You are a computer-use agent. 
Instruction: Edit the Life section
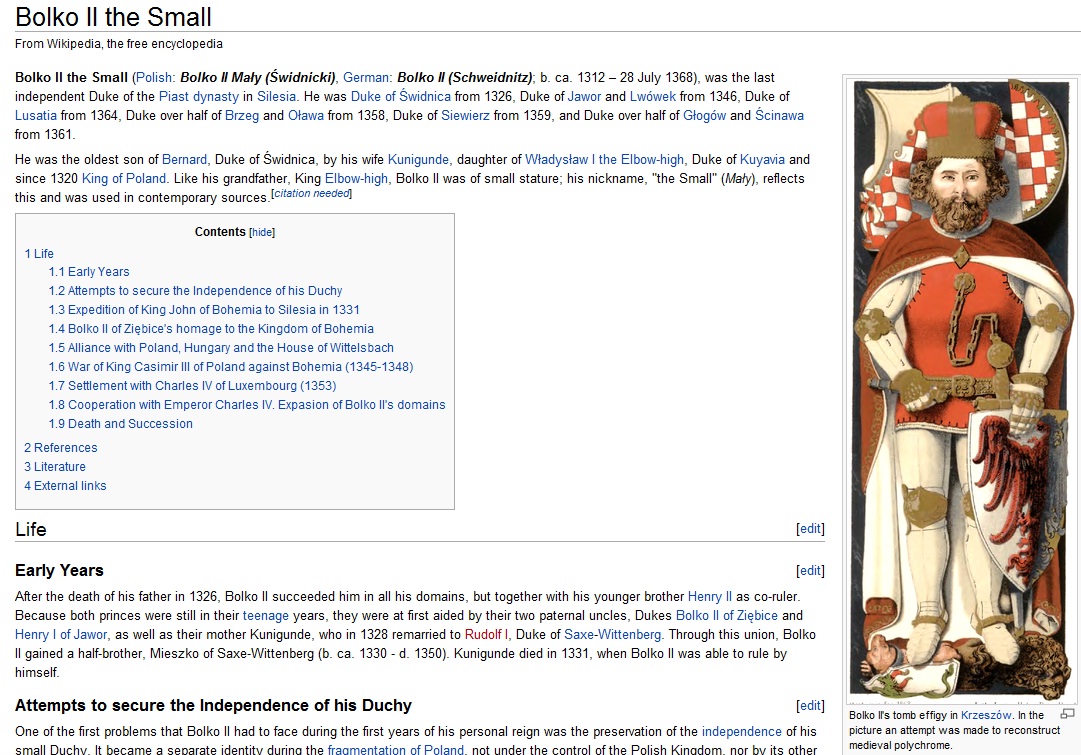coord(810,529)
